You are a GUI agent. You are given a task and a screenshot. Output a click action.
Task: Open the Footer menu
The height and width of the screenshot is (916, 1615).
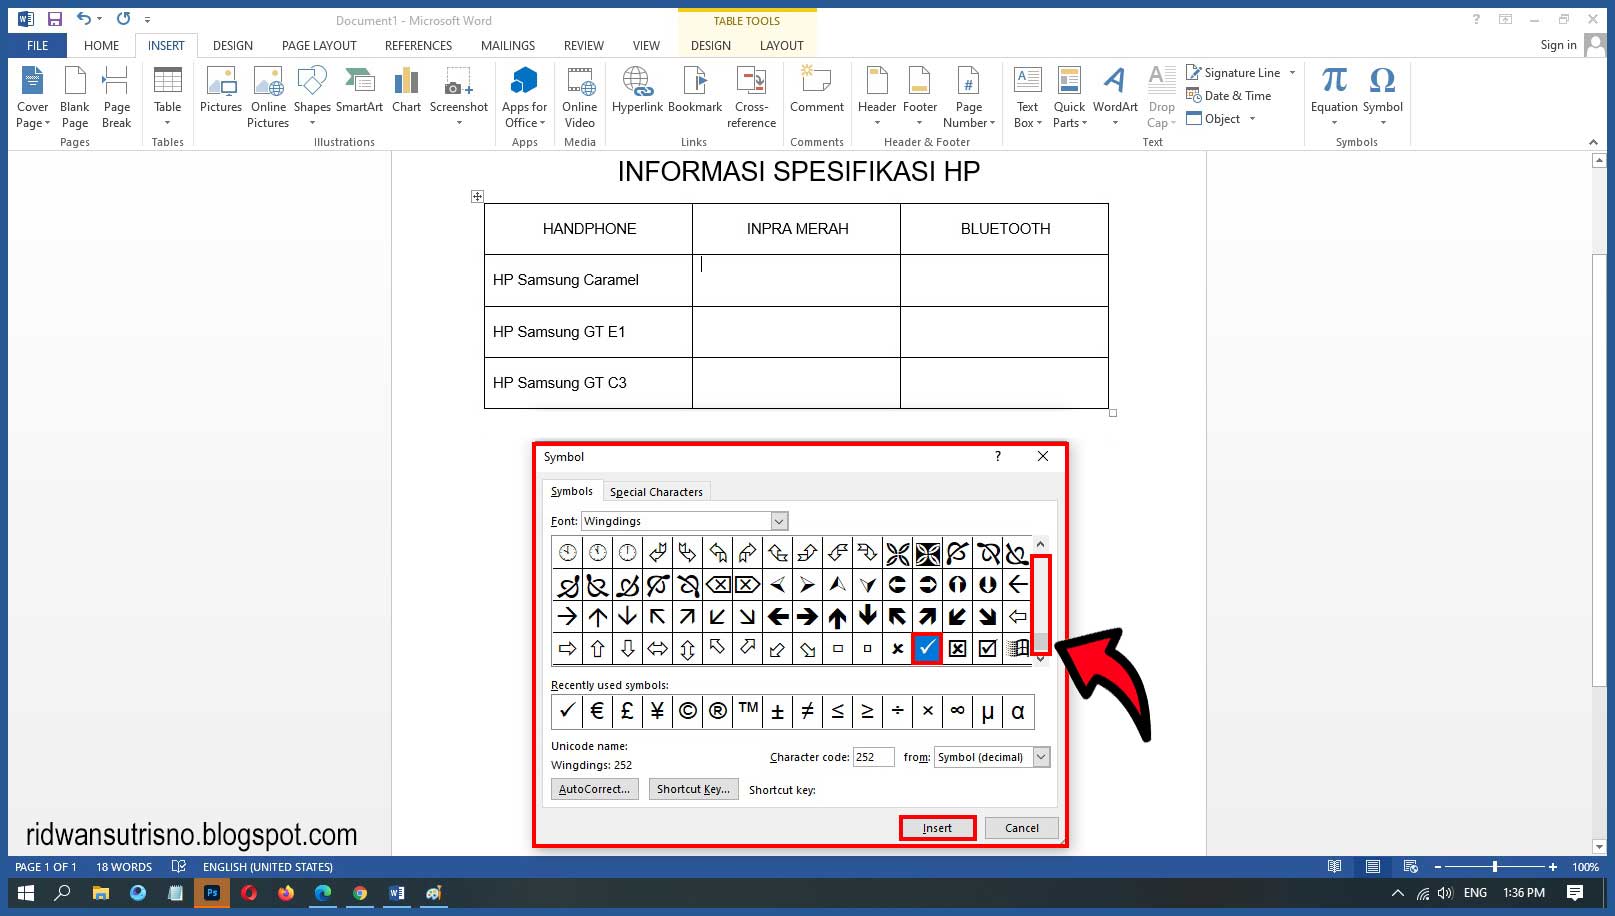point(920,97)
